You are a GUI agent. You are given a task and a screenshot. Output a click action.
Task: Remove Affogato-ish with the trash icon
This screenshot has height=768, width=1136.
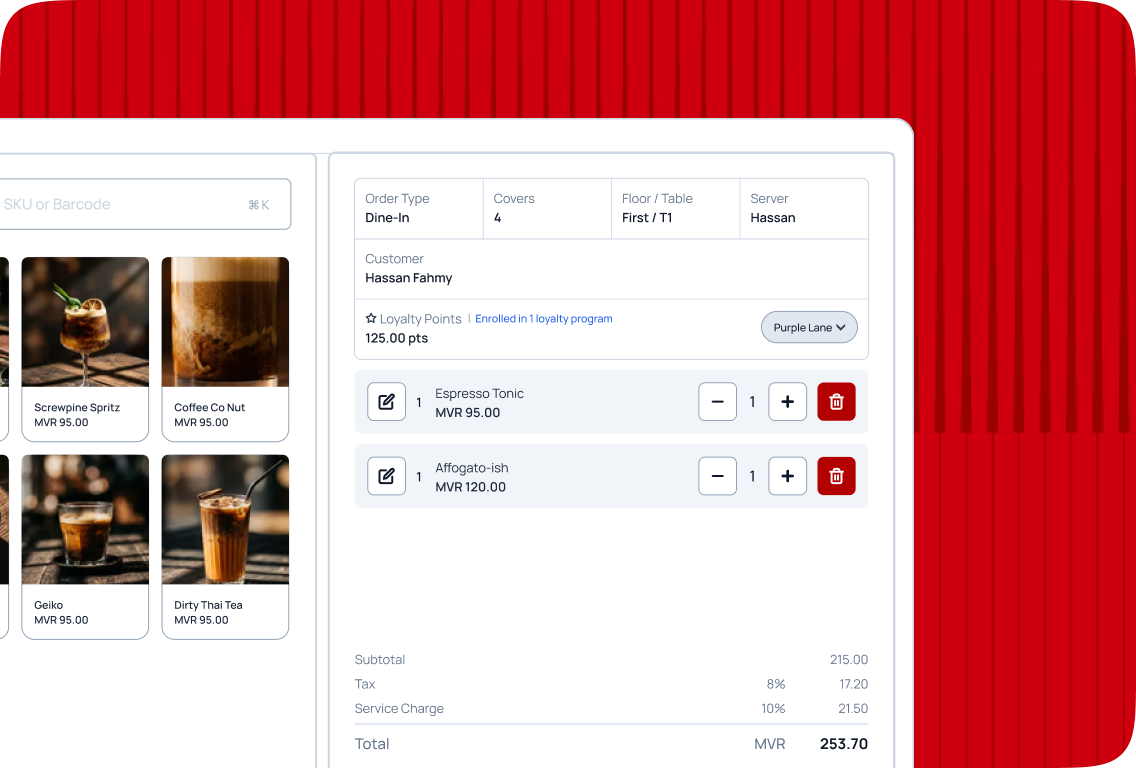tap(836, 476)
